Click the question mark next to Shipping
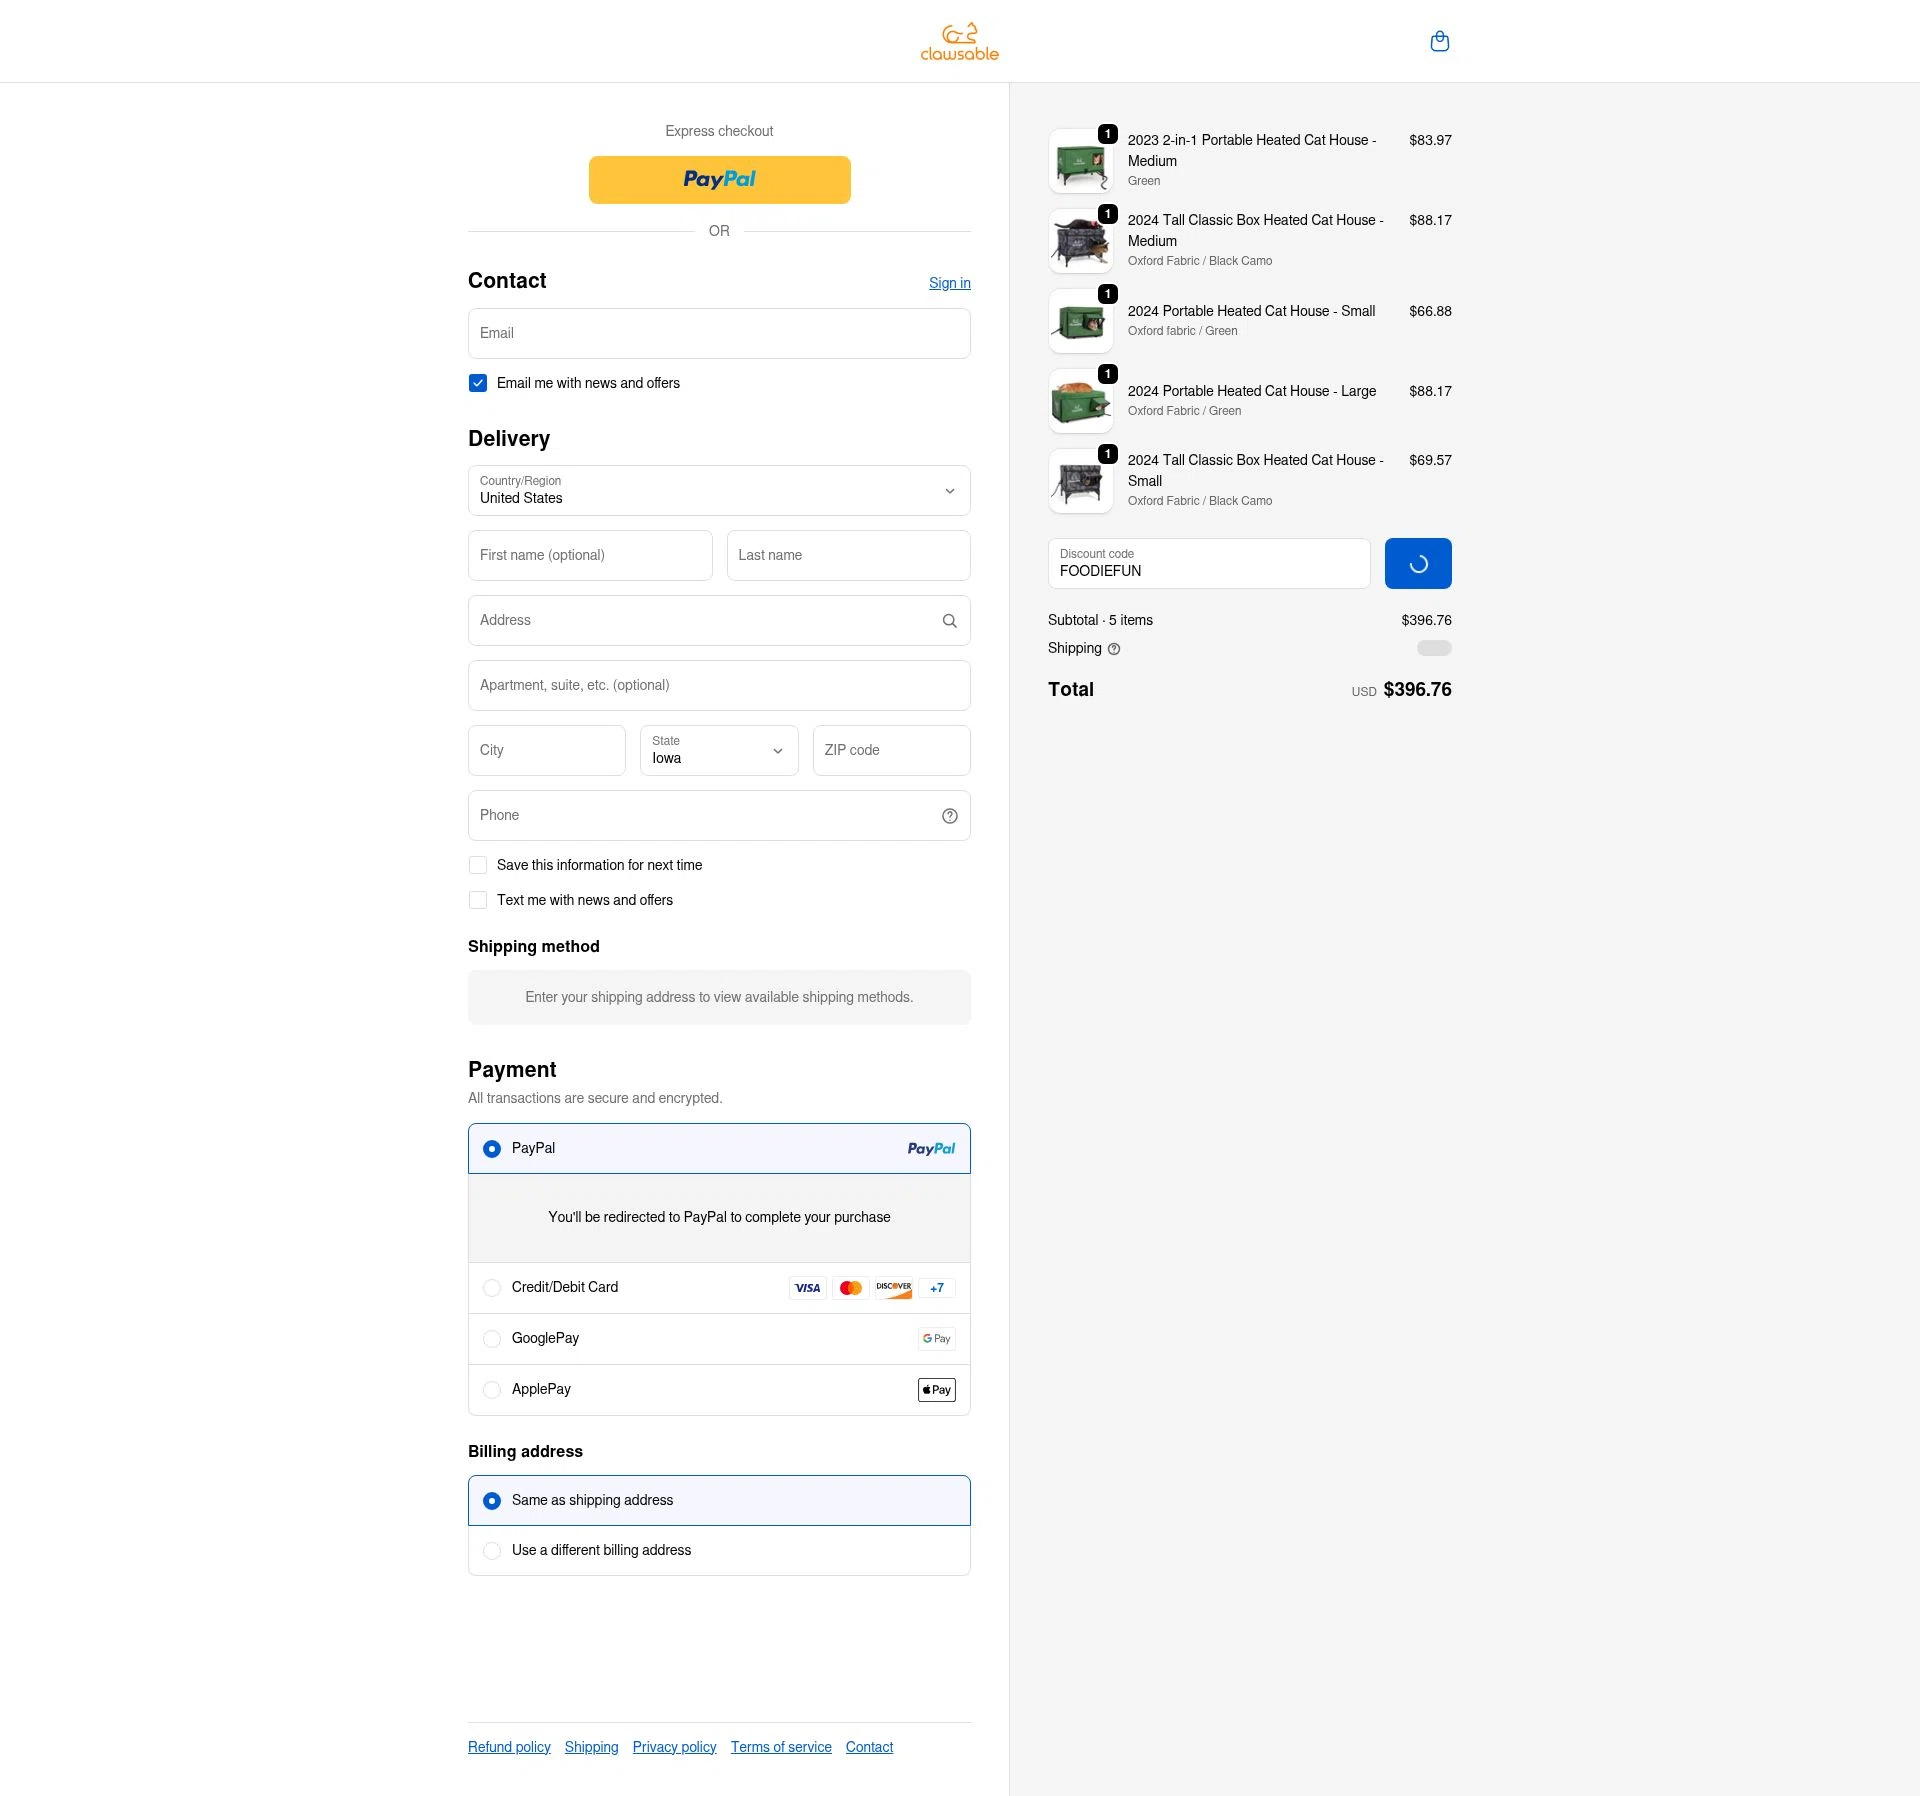This screenshot has width=1920, height=1796. click(x=1113, y=649)
